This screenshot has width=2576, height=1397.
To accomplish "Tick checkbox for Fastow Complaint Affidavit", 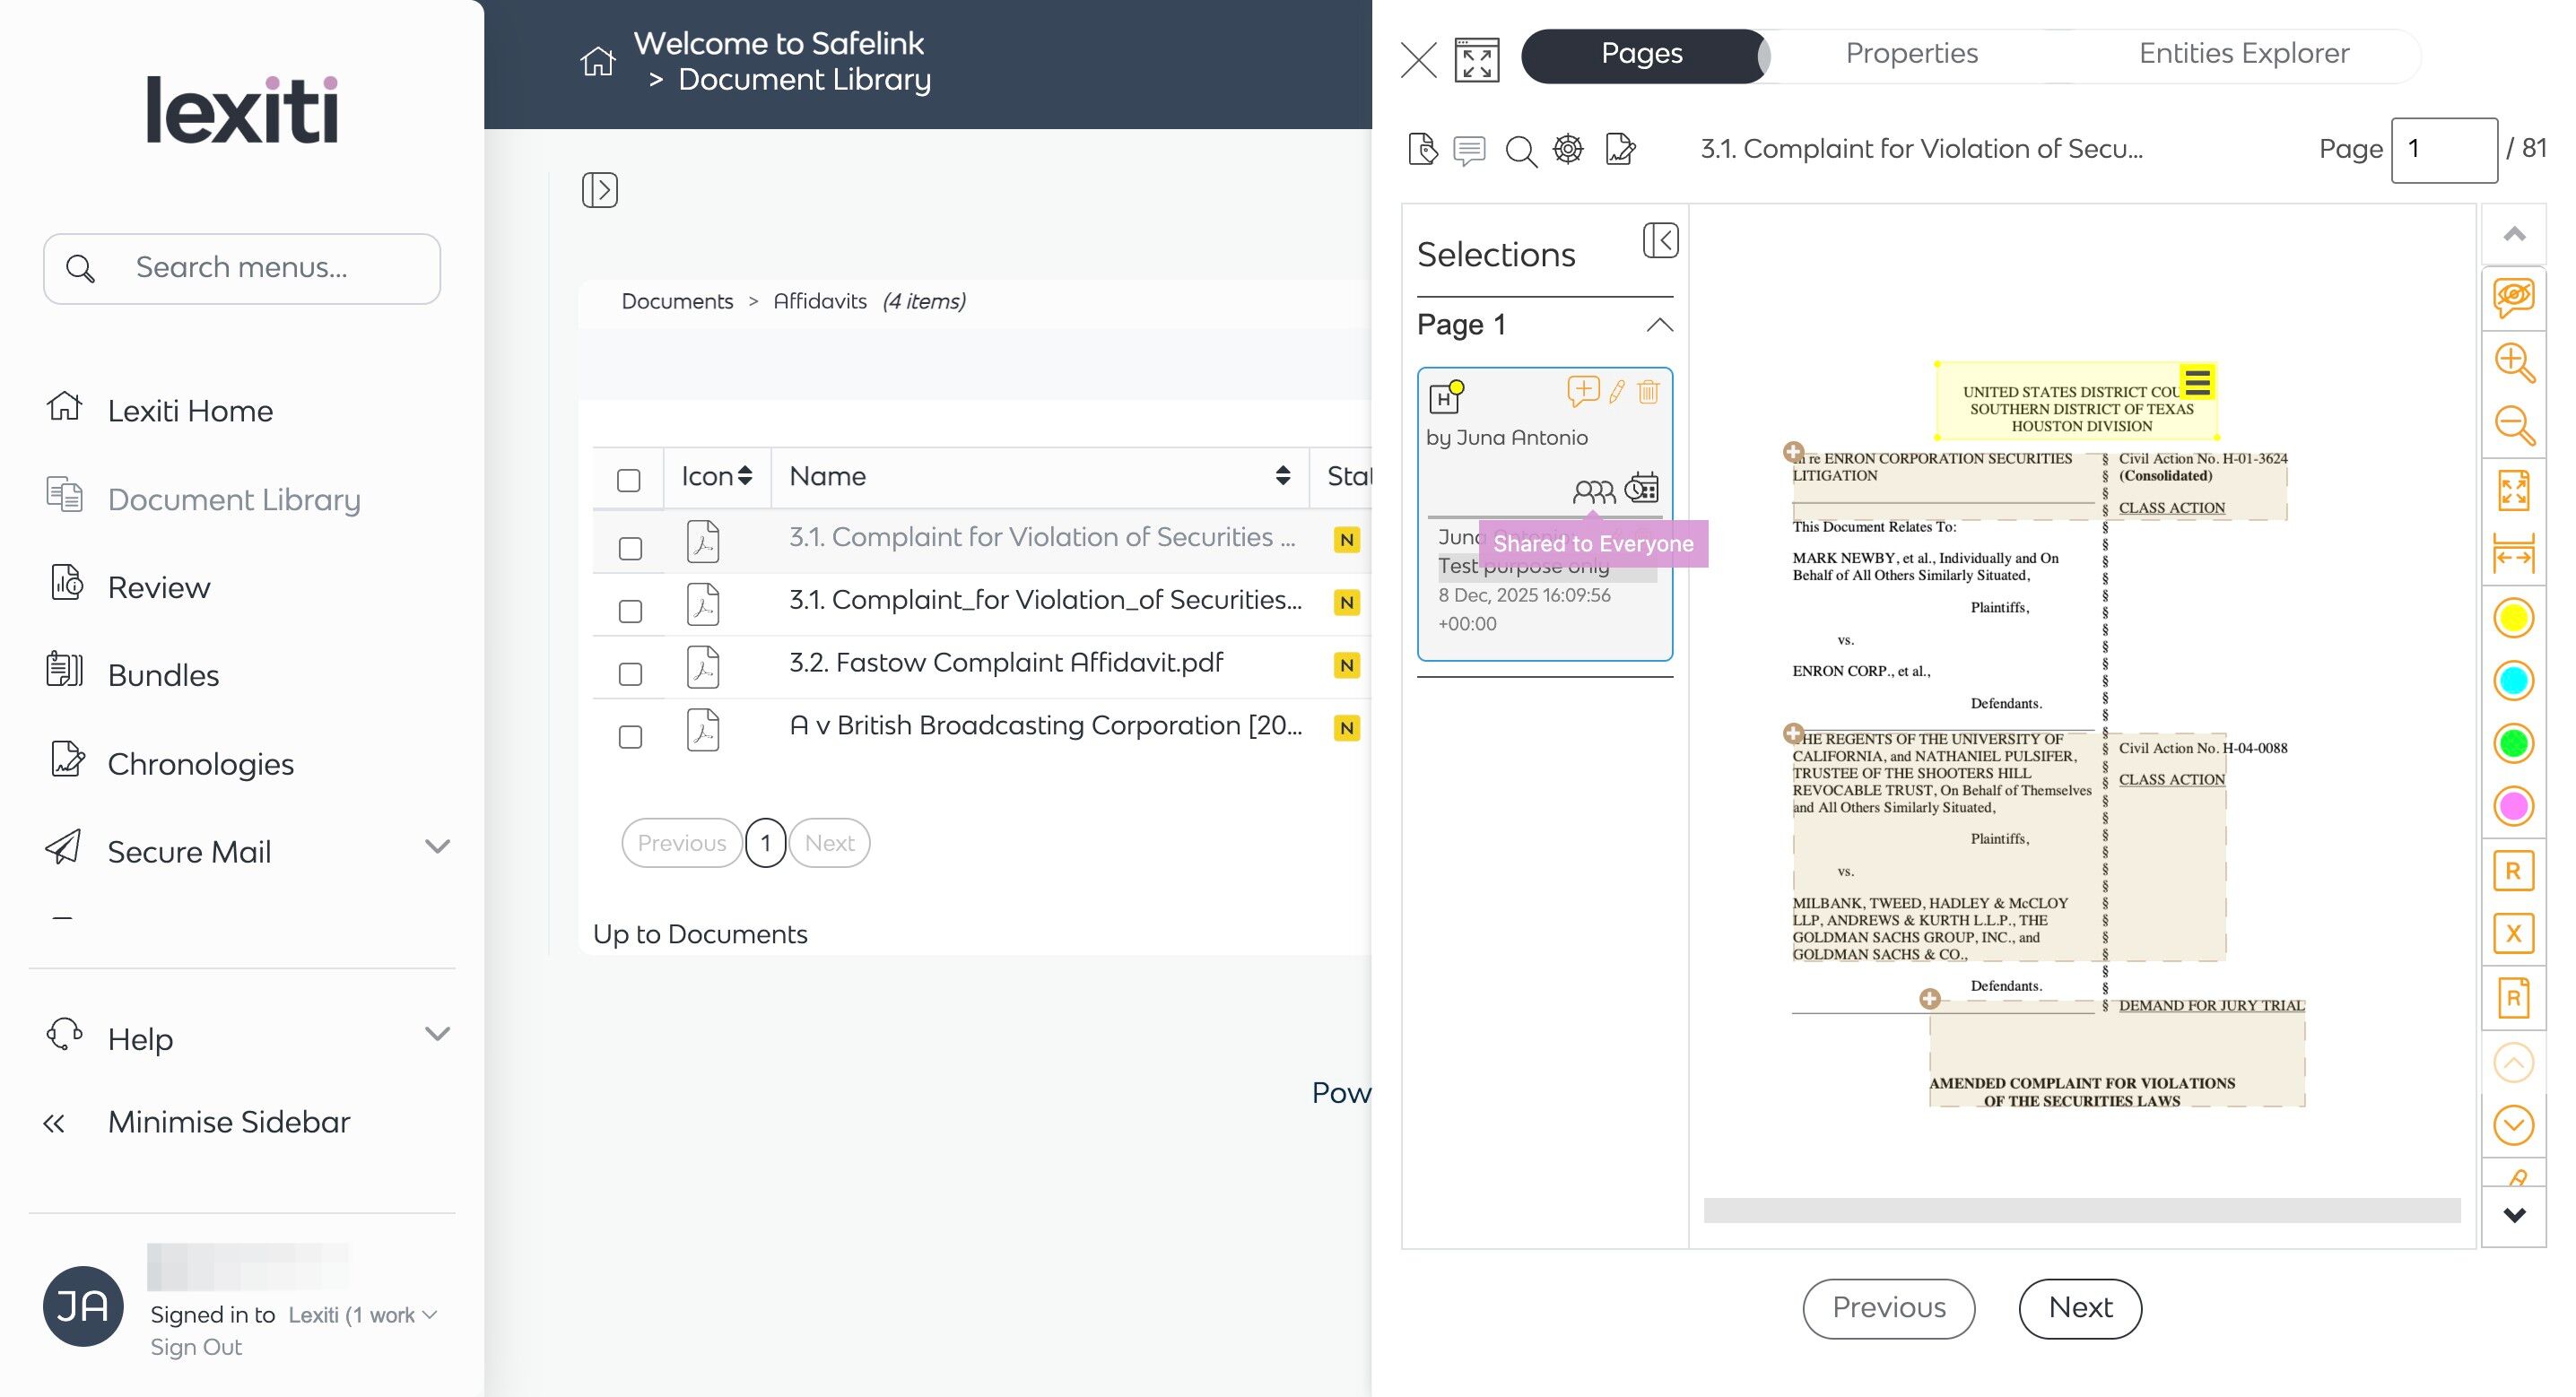I will [630, 674].
